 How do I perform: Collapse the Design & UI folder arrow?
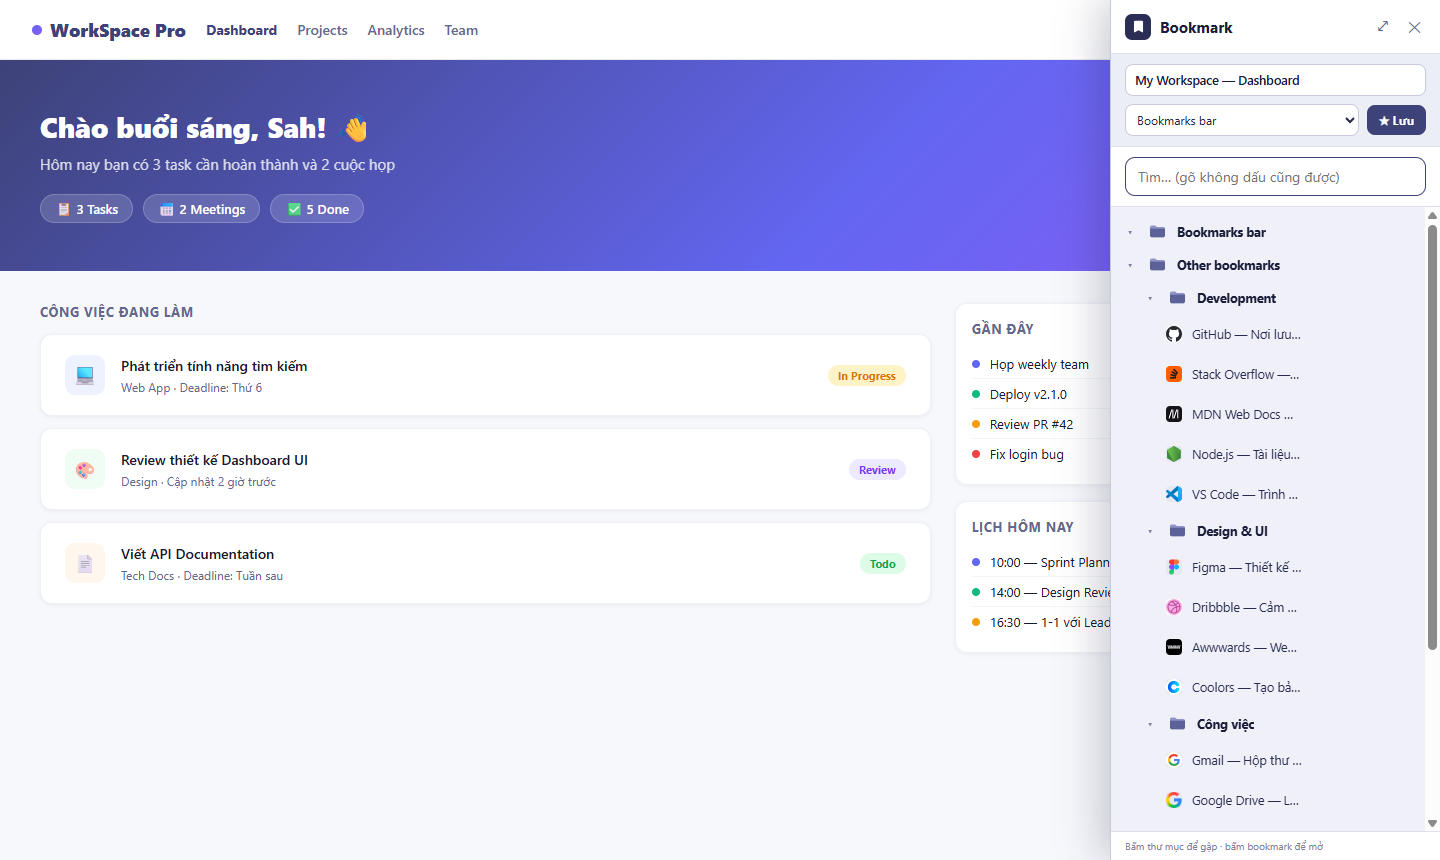click(1150, 532)
